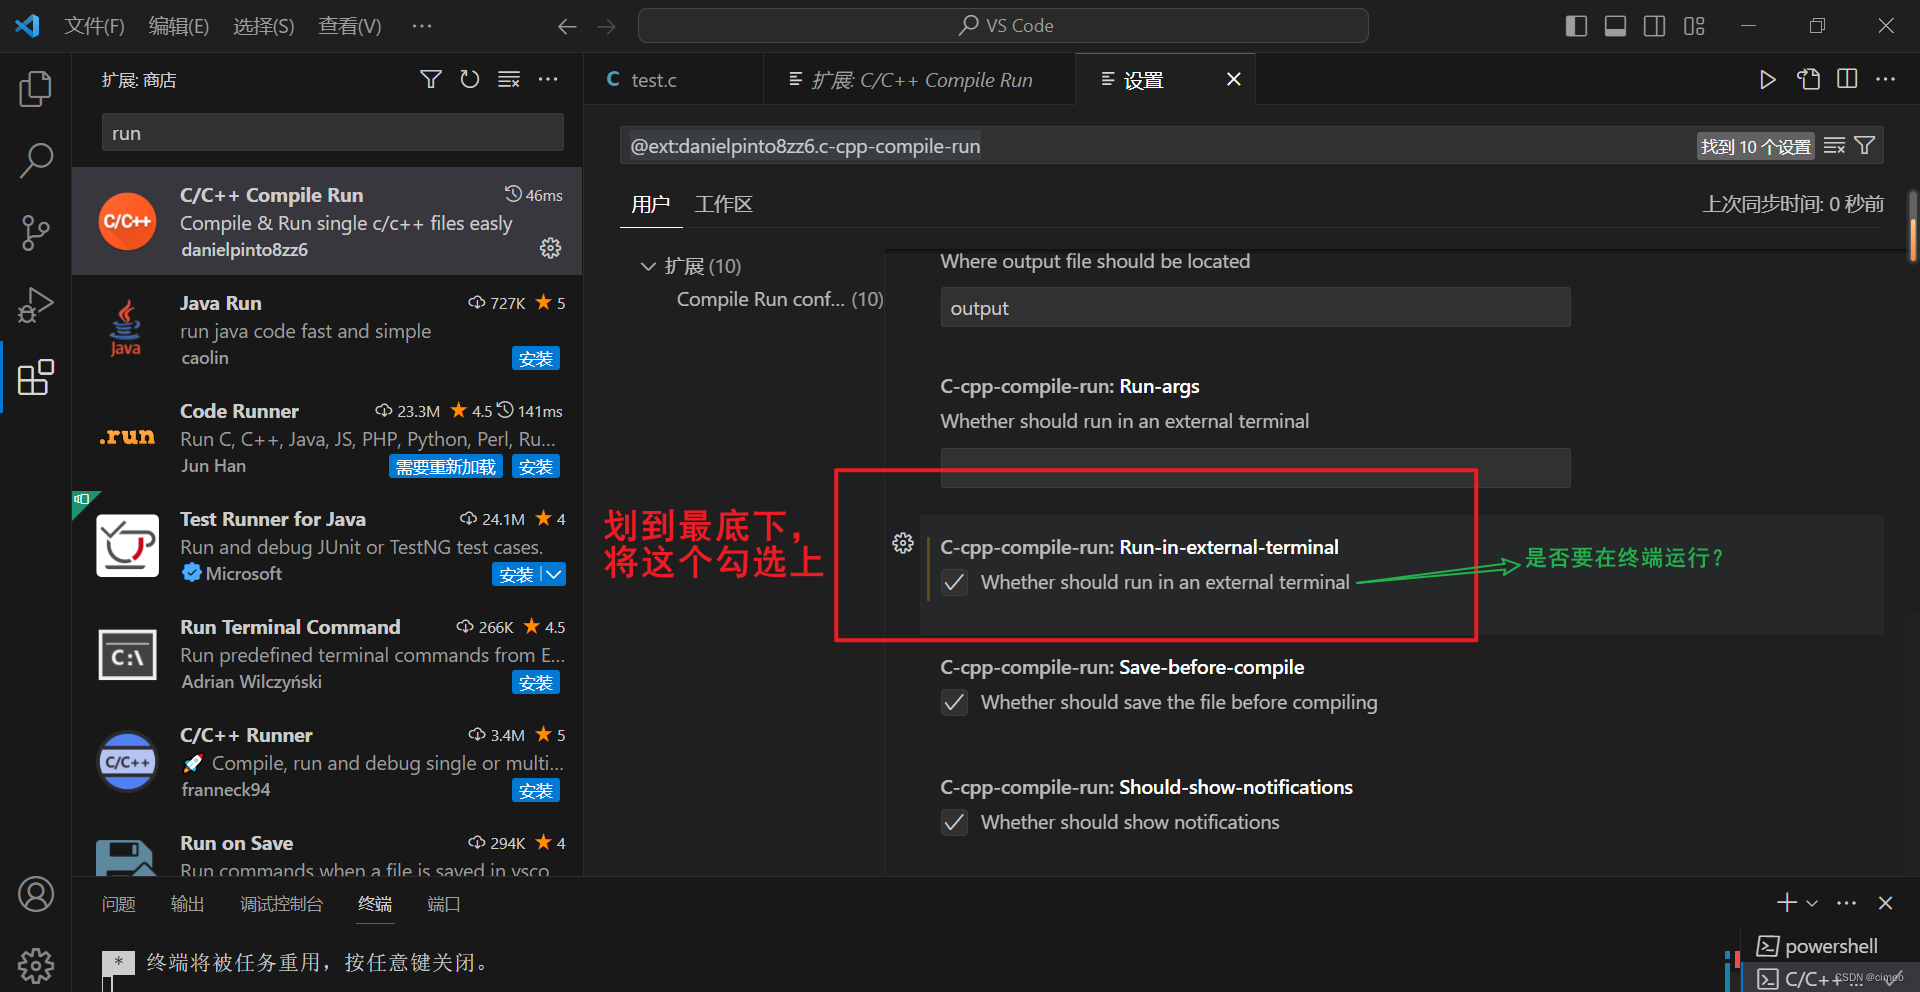This screenshot has width=1920, height=992.
Task: Install the Code Runner extension
Action: [x=536, y=466]
